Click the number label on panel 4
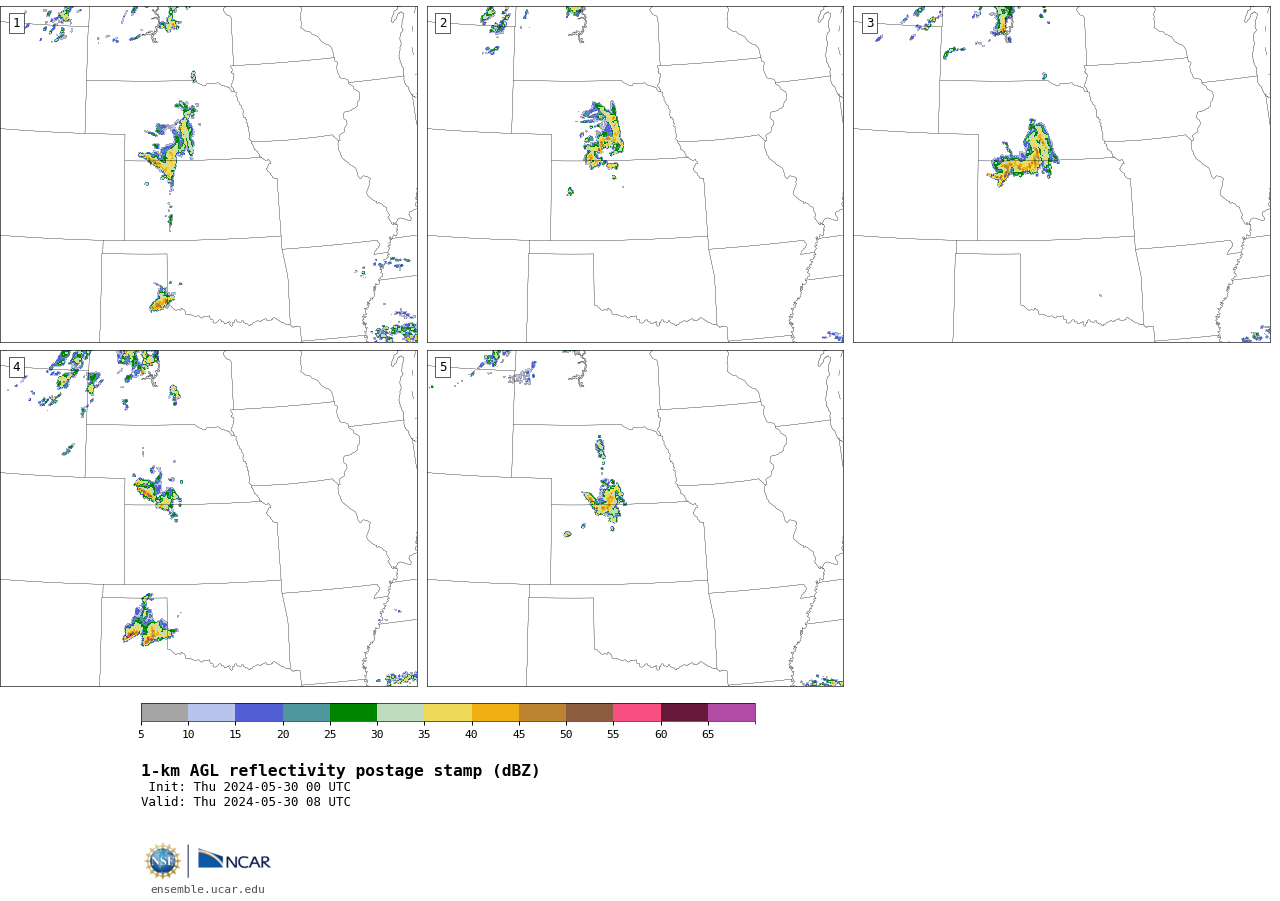 pos(16,367)
